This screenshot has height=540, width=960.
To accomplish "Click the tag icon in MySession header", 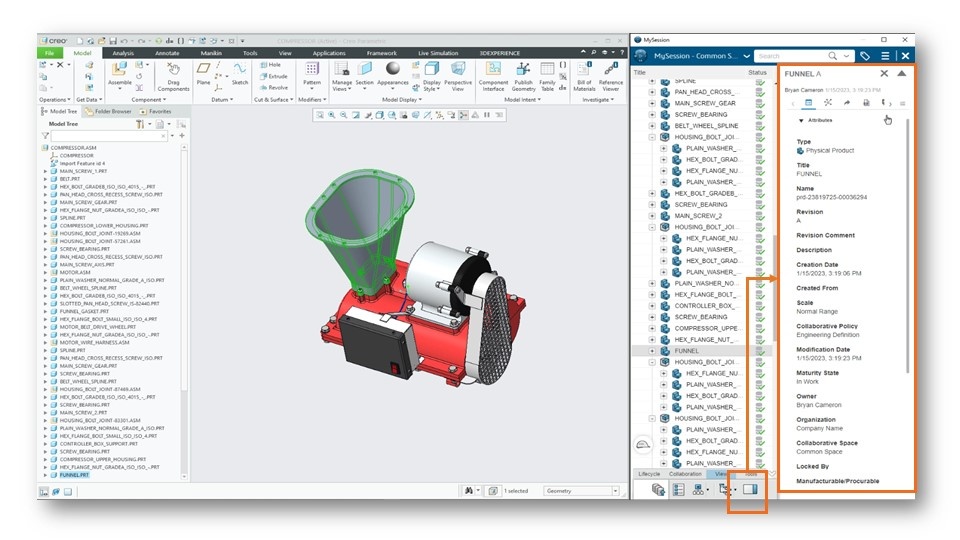I will [x=865, y=56].
